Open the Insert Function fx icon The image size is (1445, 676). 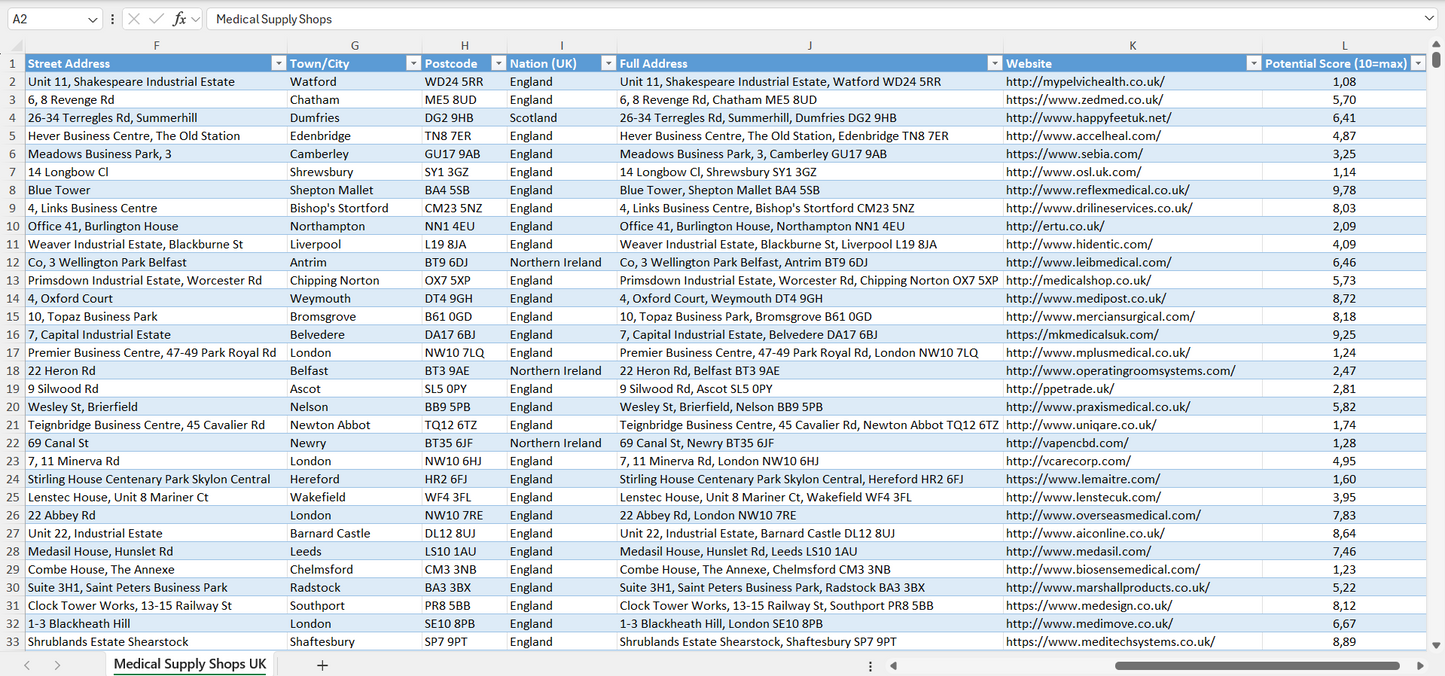click(x=179, y=19)
